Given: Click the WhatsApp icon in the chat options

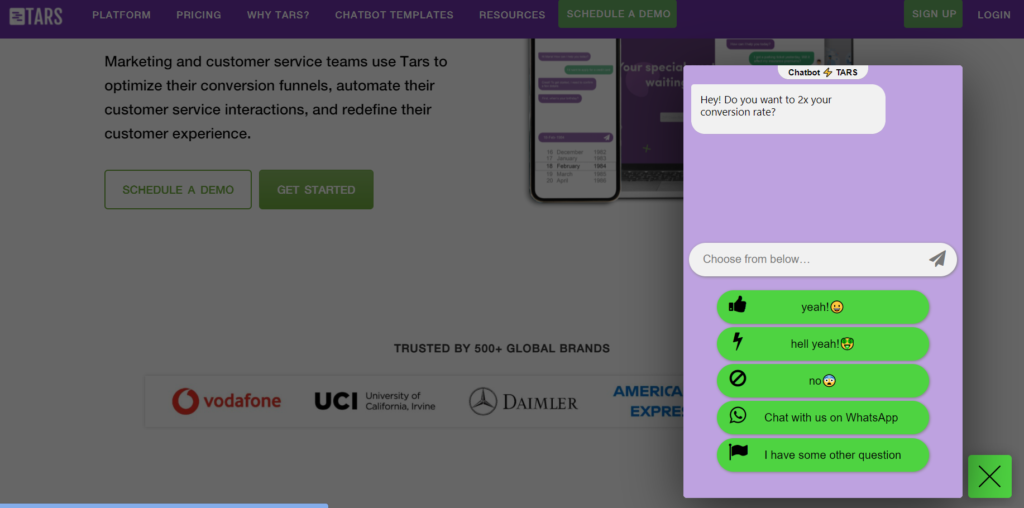Looking at the screenshot, I should pyautogui.click(x=737, y=415).
